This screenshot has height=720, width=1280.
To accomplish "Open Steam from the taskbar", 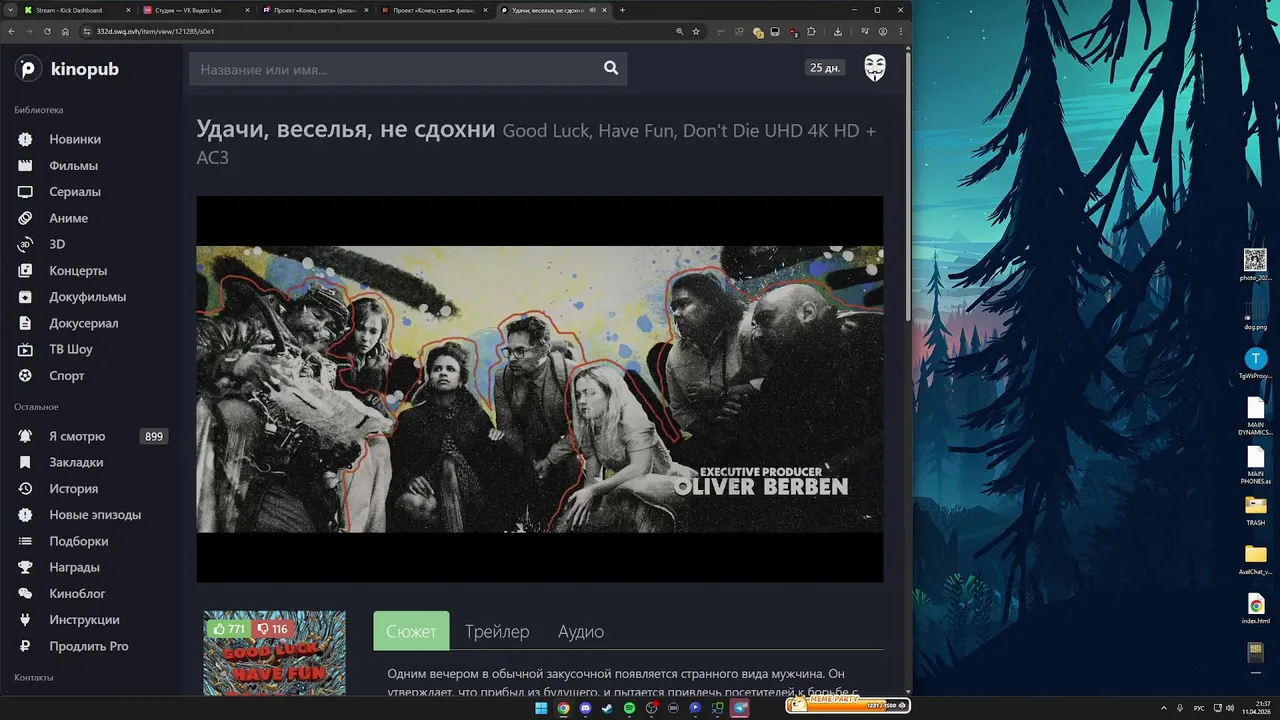I will tap(607, 708).
